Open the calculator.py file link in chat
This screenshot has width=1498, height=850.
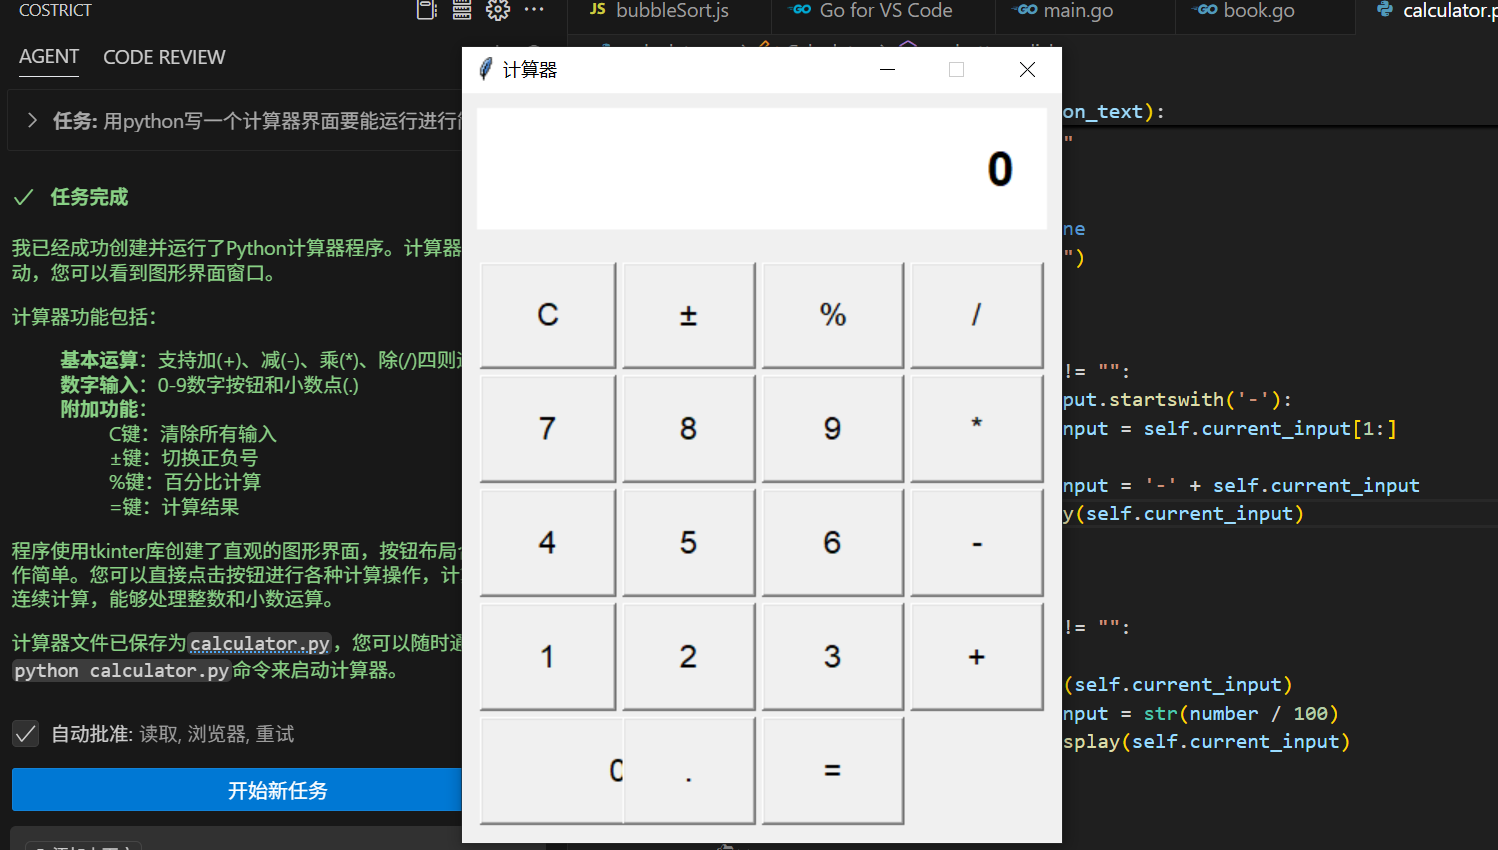260,643
